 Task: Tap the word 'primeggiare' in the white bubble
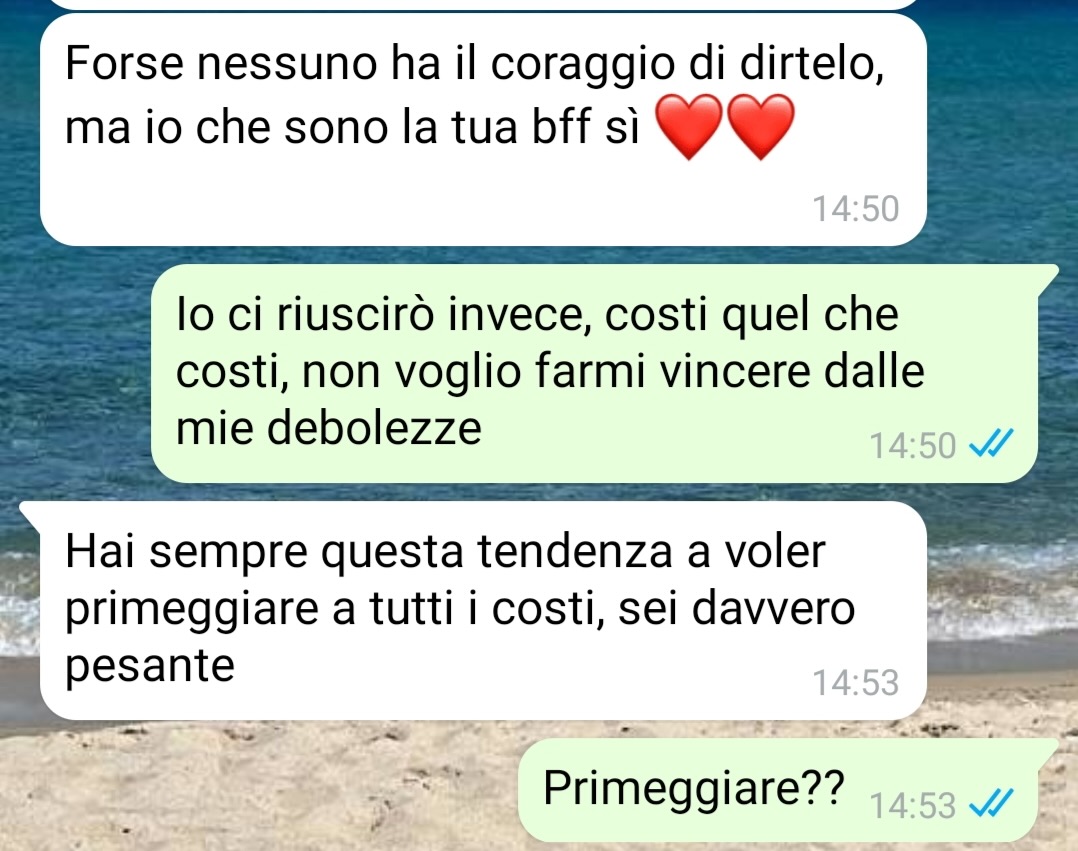(192, 610)
